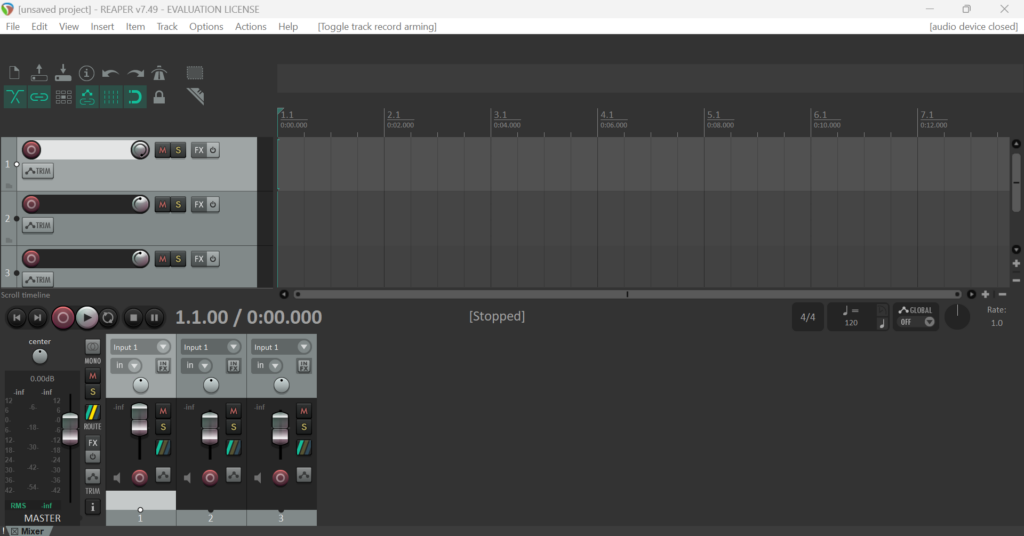Open the Track menu
Screen dimensions: 1024x536
pos(167,26)
